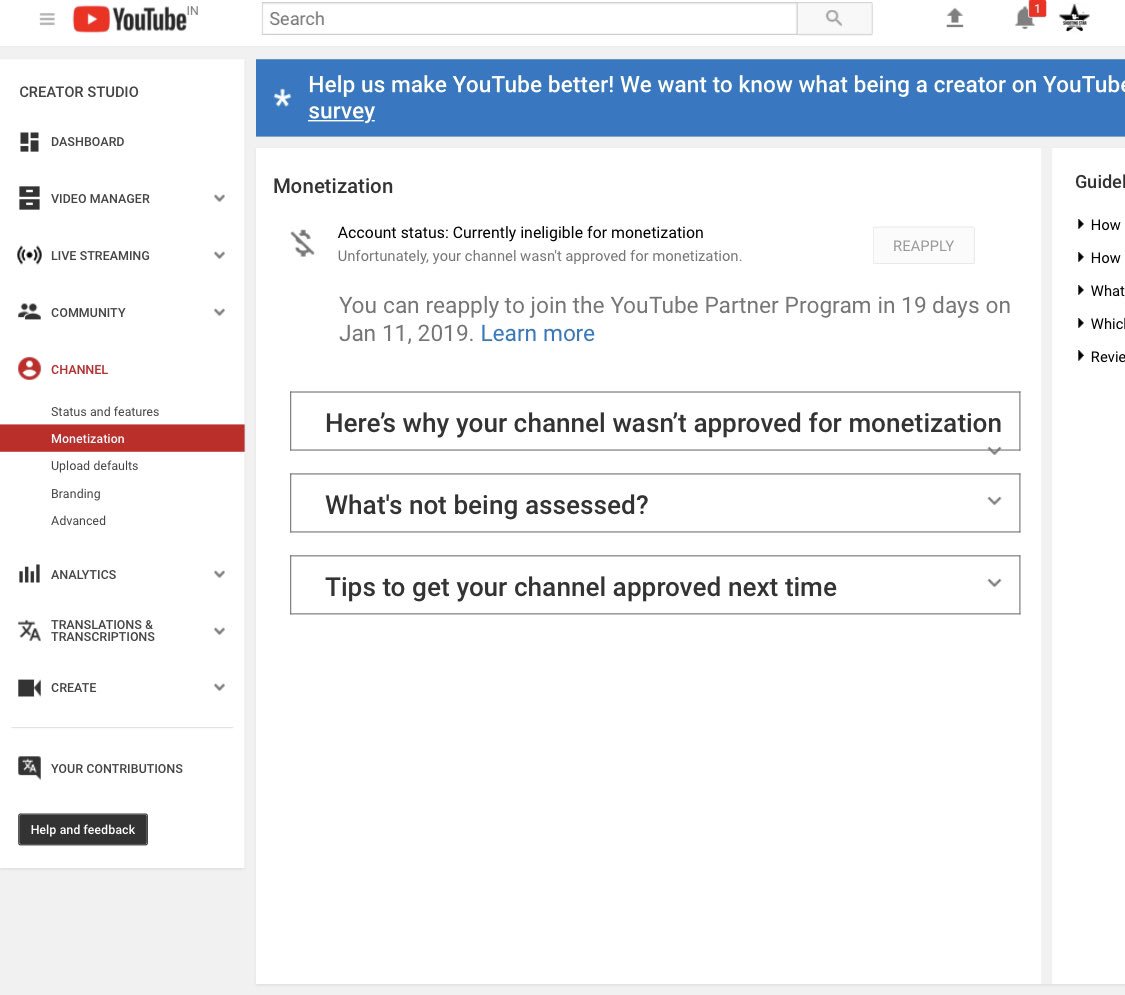Expand Live Streaming section chevron
The image size is (1125, 995).
pyautogui.click(x=220, y=255)
